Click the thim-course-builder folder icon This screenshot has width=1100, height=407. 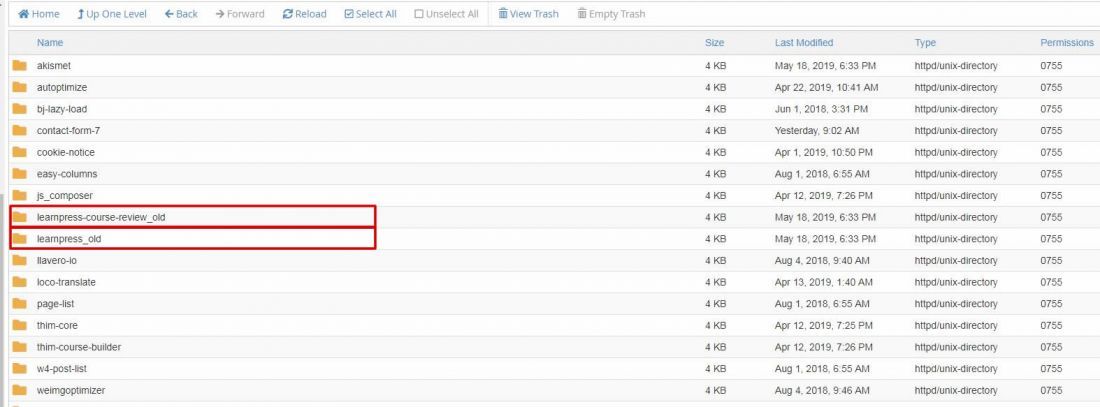point(20,347)
